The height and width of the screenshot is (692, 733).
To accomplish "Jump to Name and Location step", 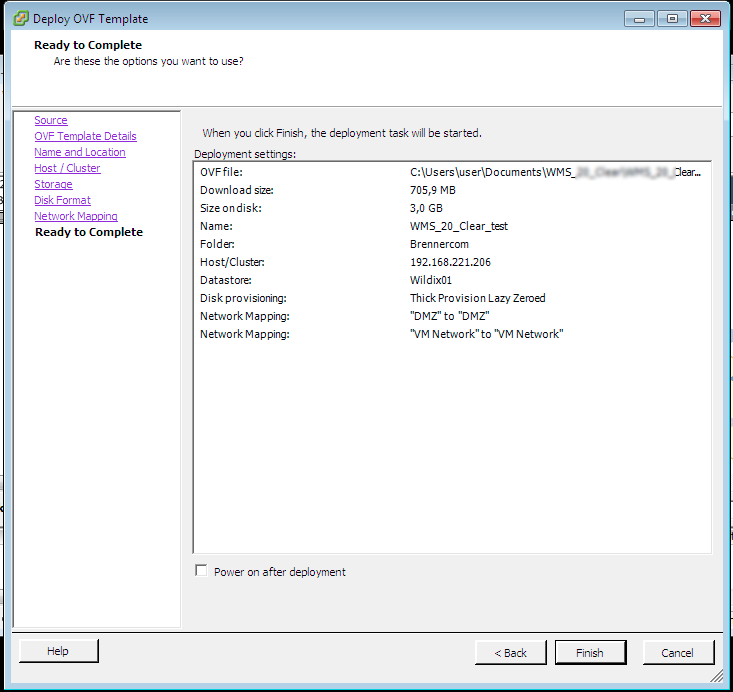I will coord(79,152).
